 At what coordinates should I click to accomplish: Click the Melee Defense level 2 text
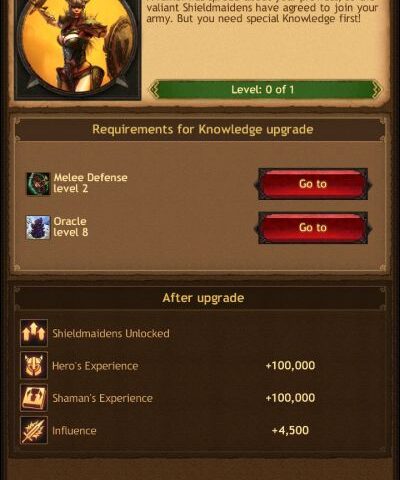tap(90, 183)
